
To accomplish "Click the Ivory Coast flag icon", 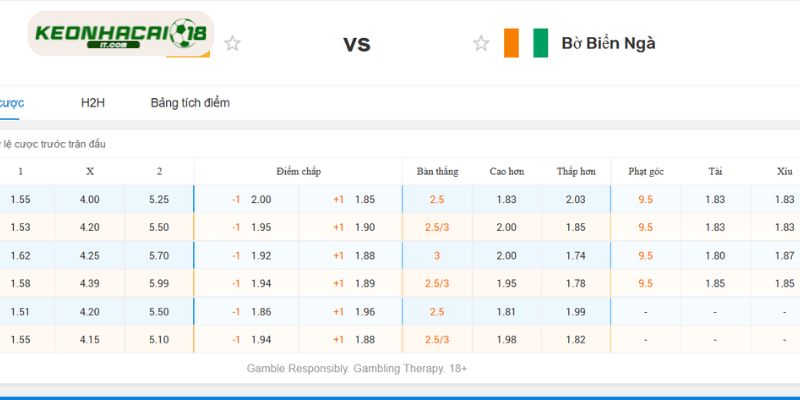I will tap(526, 43).
